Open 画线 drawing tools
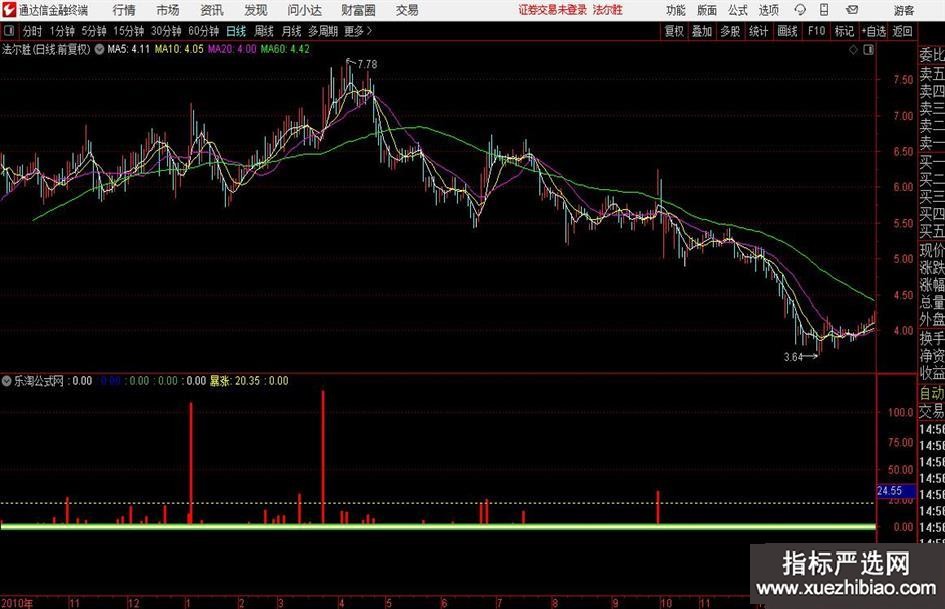 click(788, 31)
